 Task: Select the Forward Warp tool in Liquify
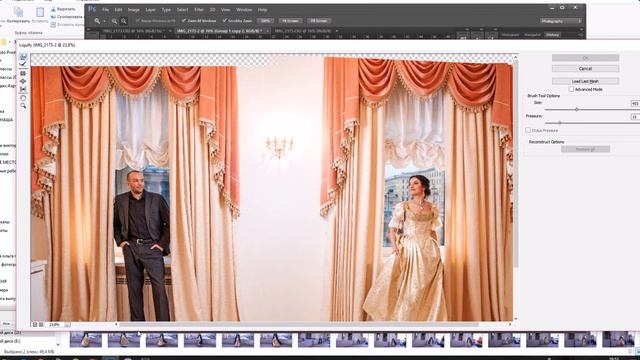tap(23, 57)
